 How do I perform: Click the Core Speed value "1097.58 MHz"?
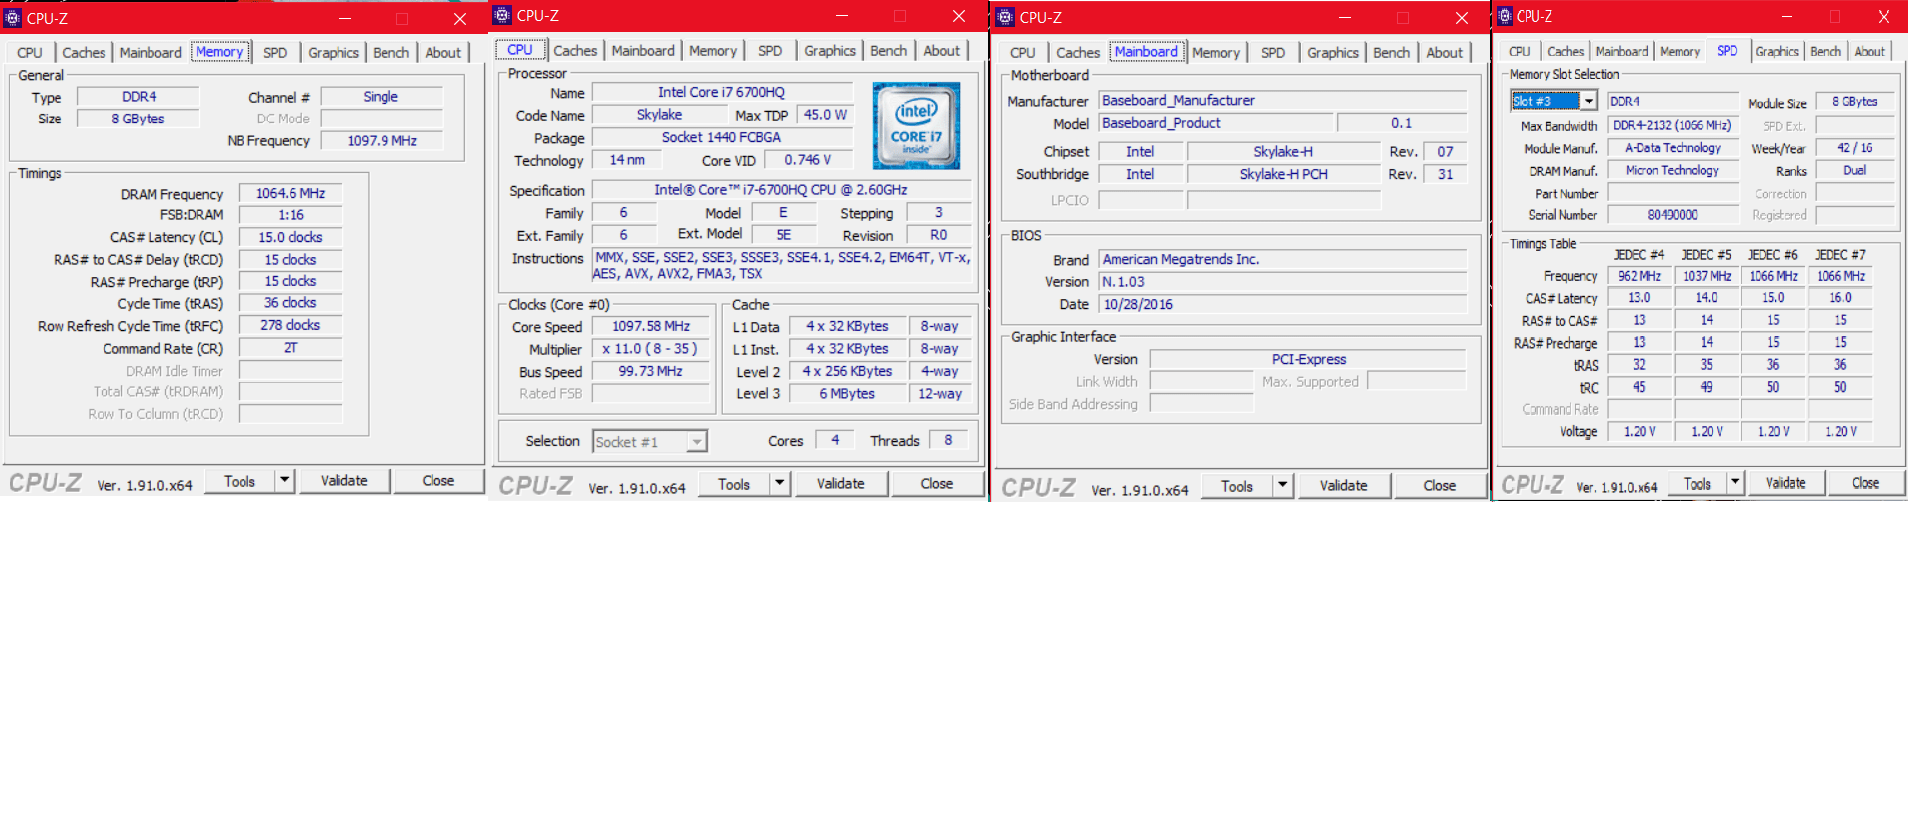click(651, 326)
